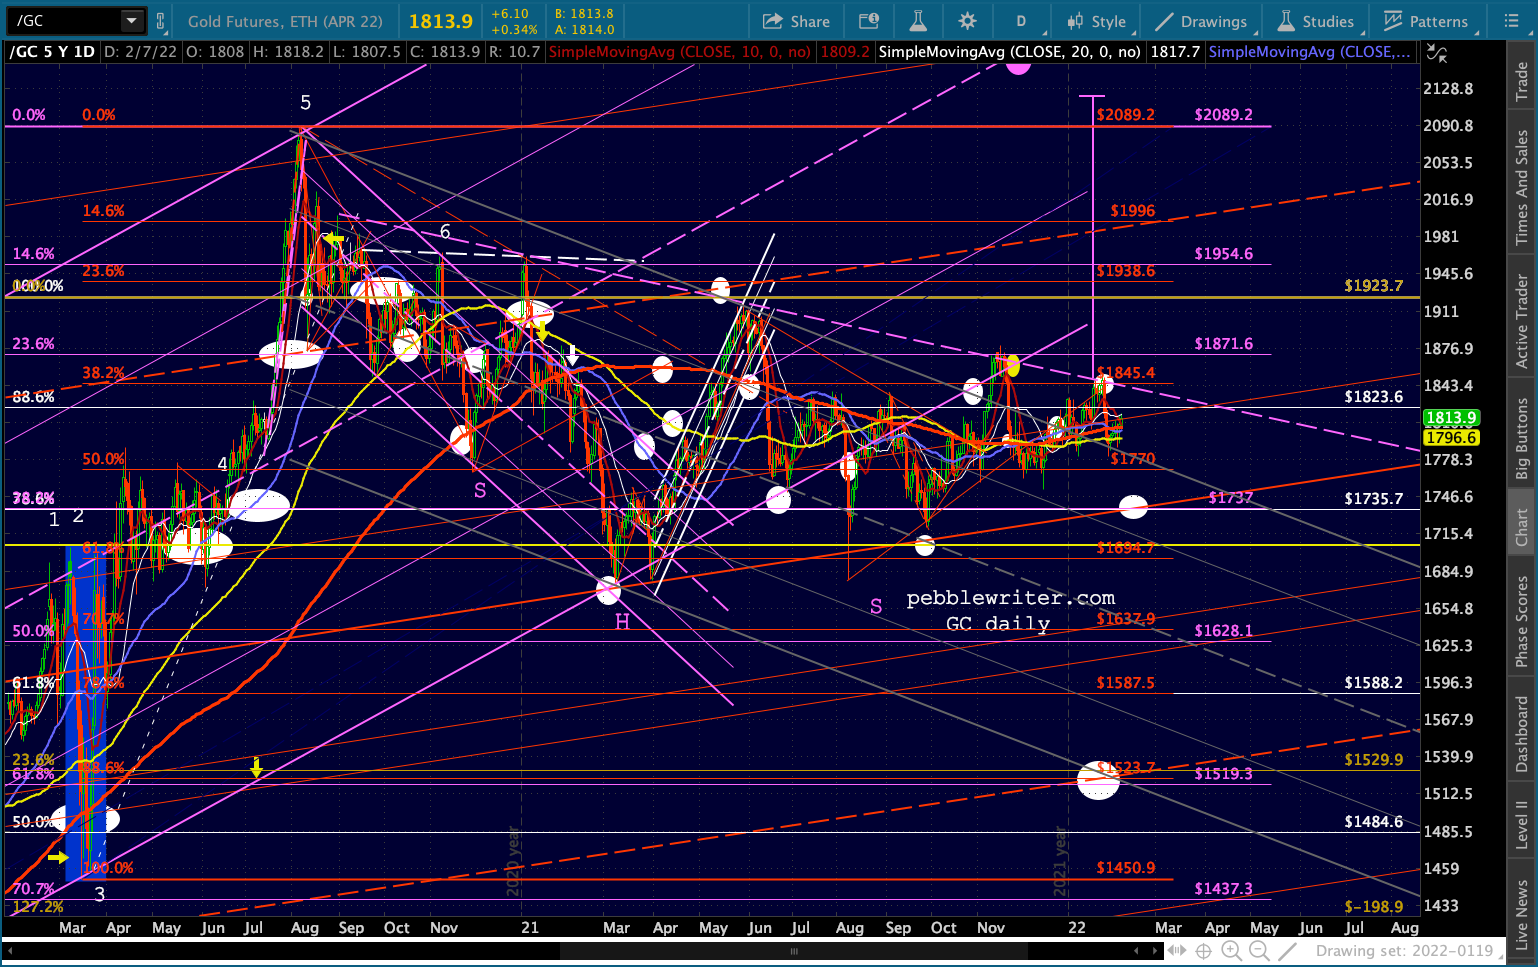Click the zoom out magnifier icon
Viewport: 1538px width, 967px height.
click(x=1259, y=951)
